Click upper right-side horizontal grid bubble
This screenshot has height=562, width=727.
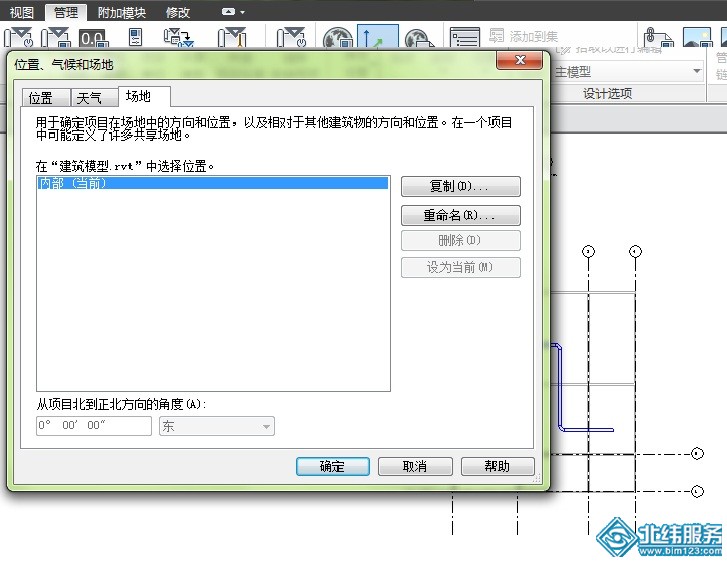[x=697, y=453]
